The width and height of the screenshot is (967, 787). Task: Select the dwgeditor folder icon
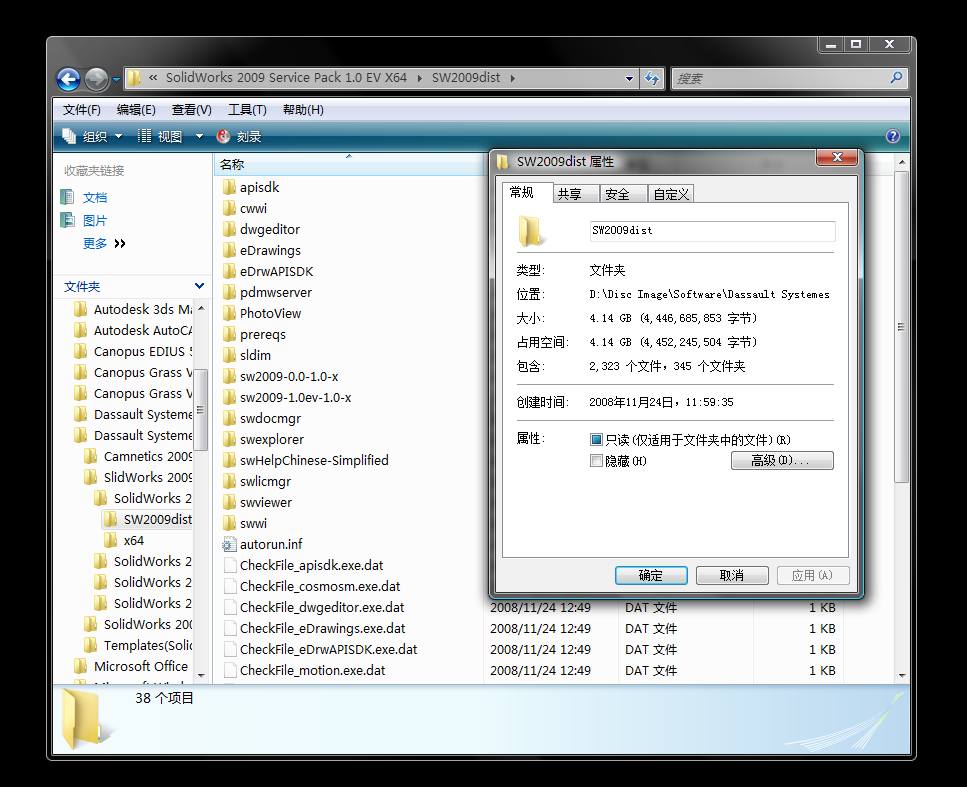click(229, 229)
